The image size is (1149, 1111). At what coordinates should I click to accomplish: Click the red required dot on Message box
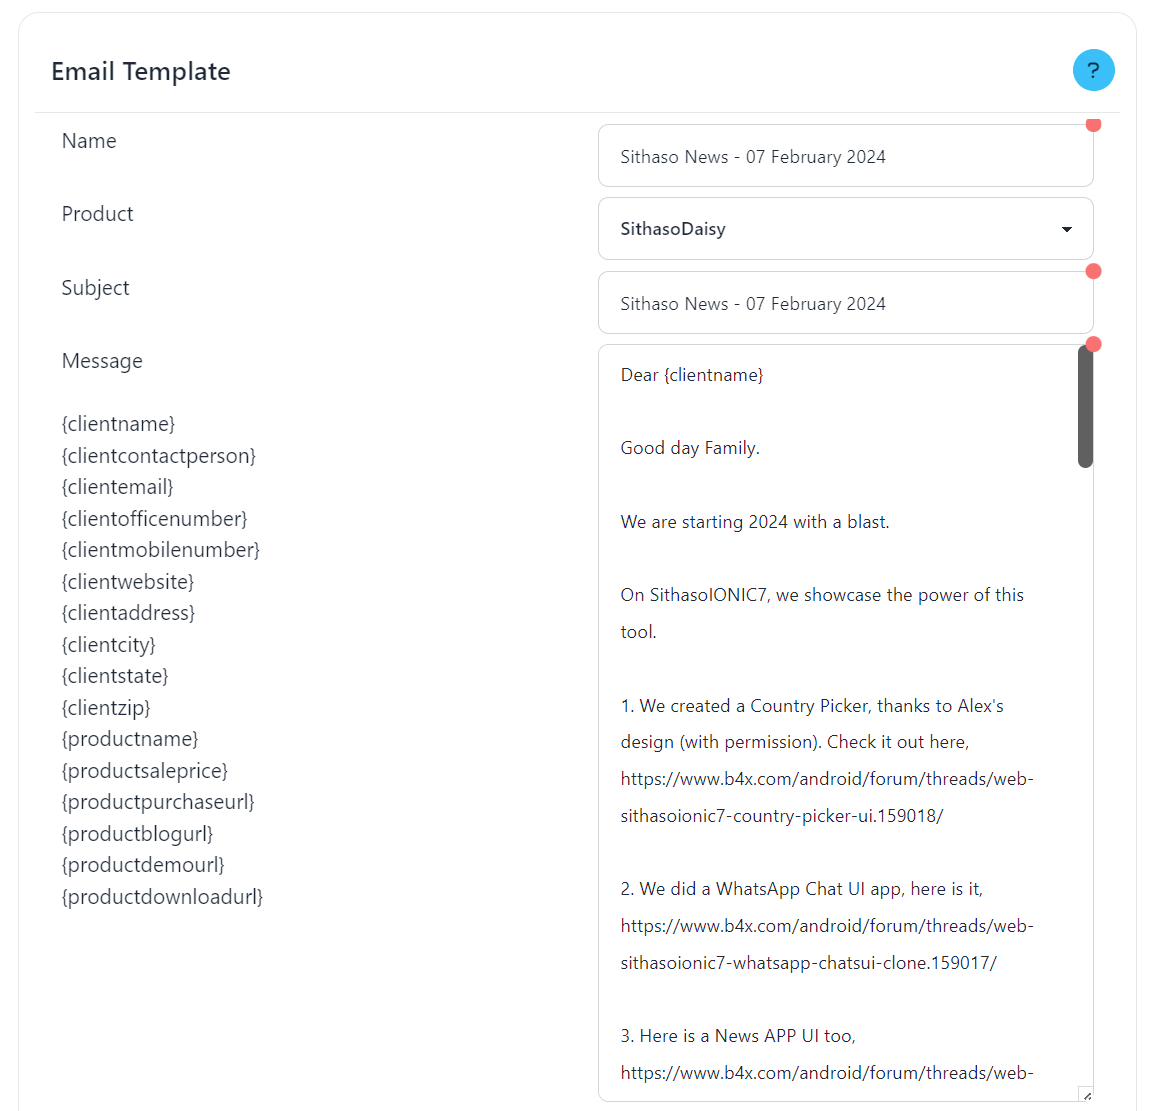tap(1093, 344)
